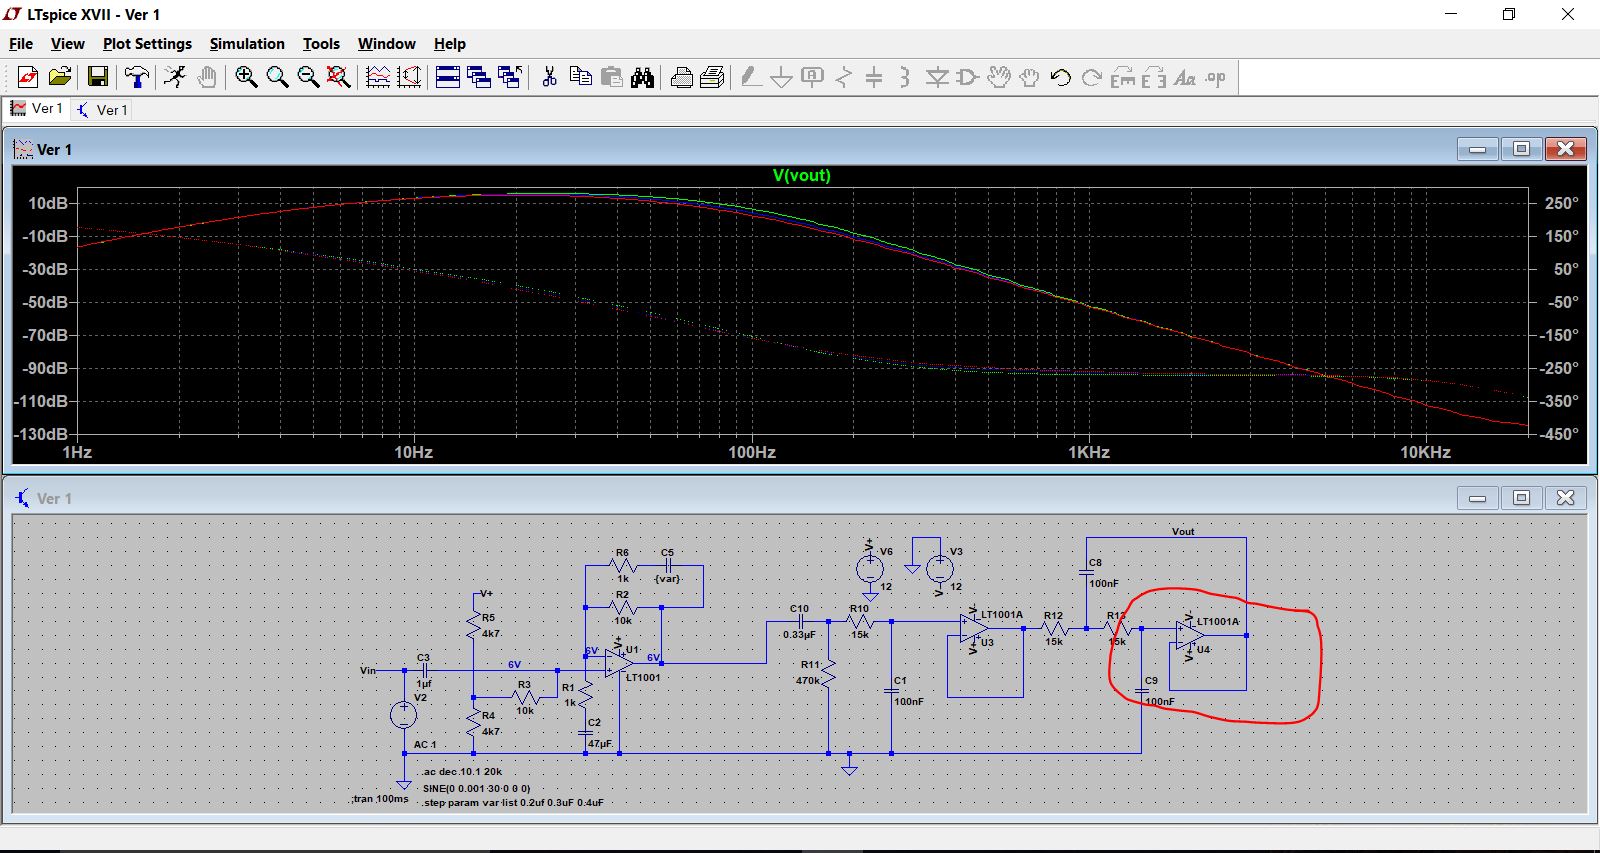Print with the printer icon
Viewport: 1600px width, 853px height.
[x=681, y=77]
